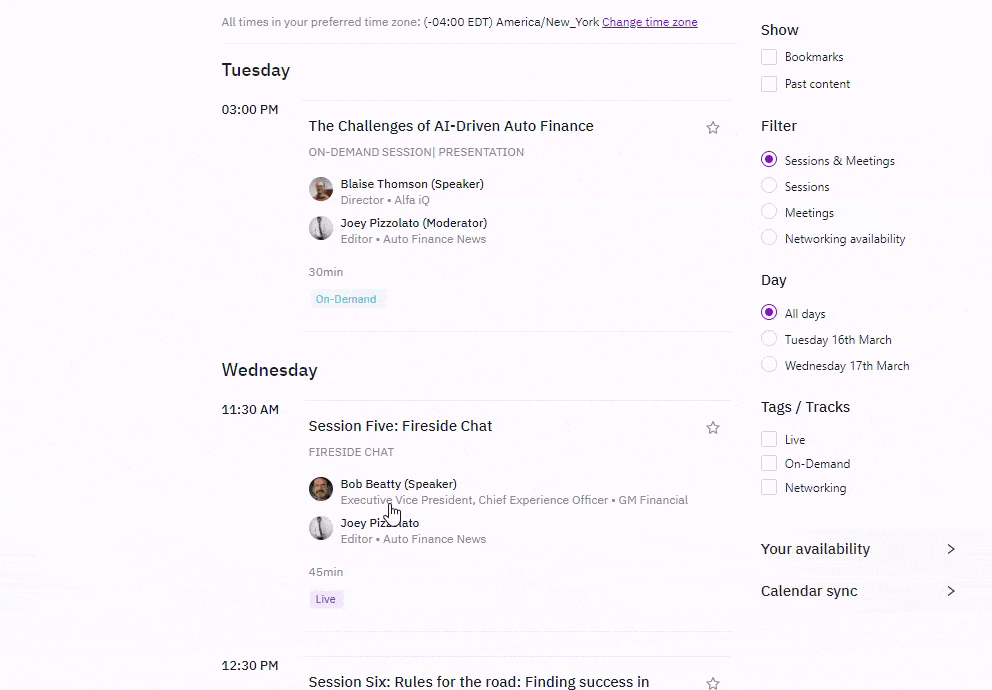Expand Calendar sync chevron arrow
Image resolution: width=992 pixels, height=690 pixels.
pos(951,591)
